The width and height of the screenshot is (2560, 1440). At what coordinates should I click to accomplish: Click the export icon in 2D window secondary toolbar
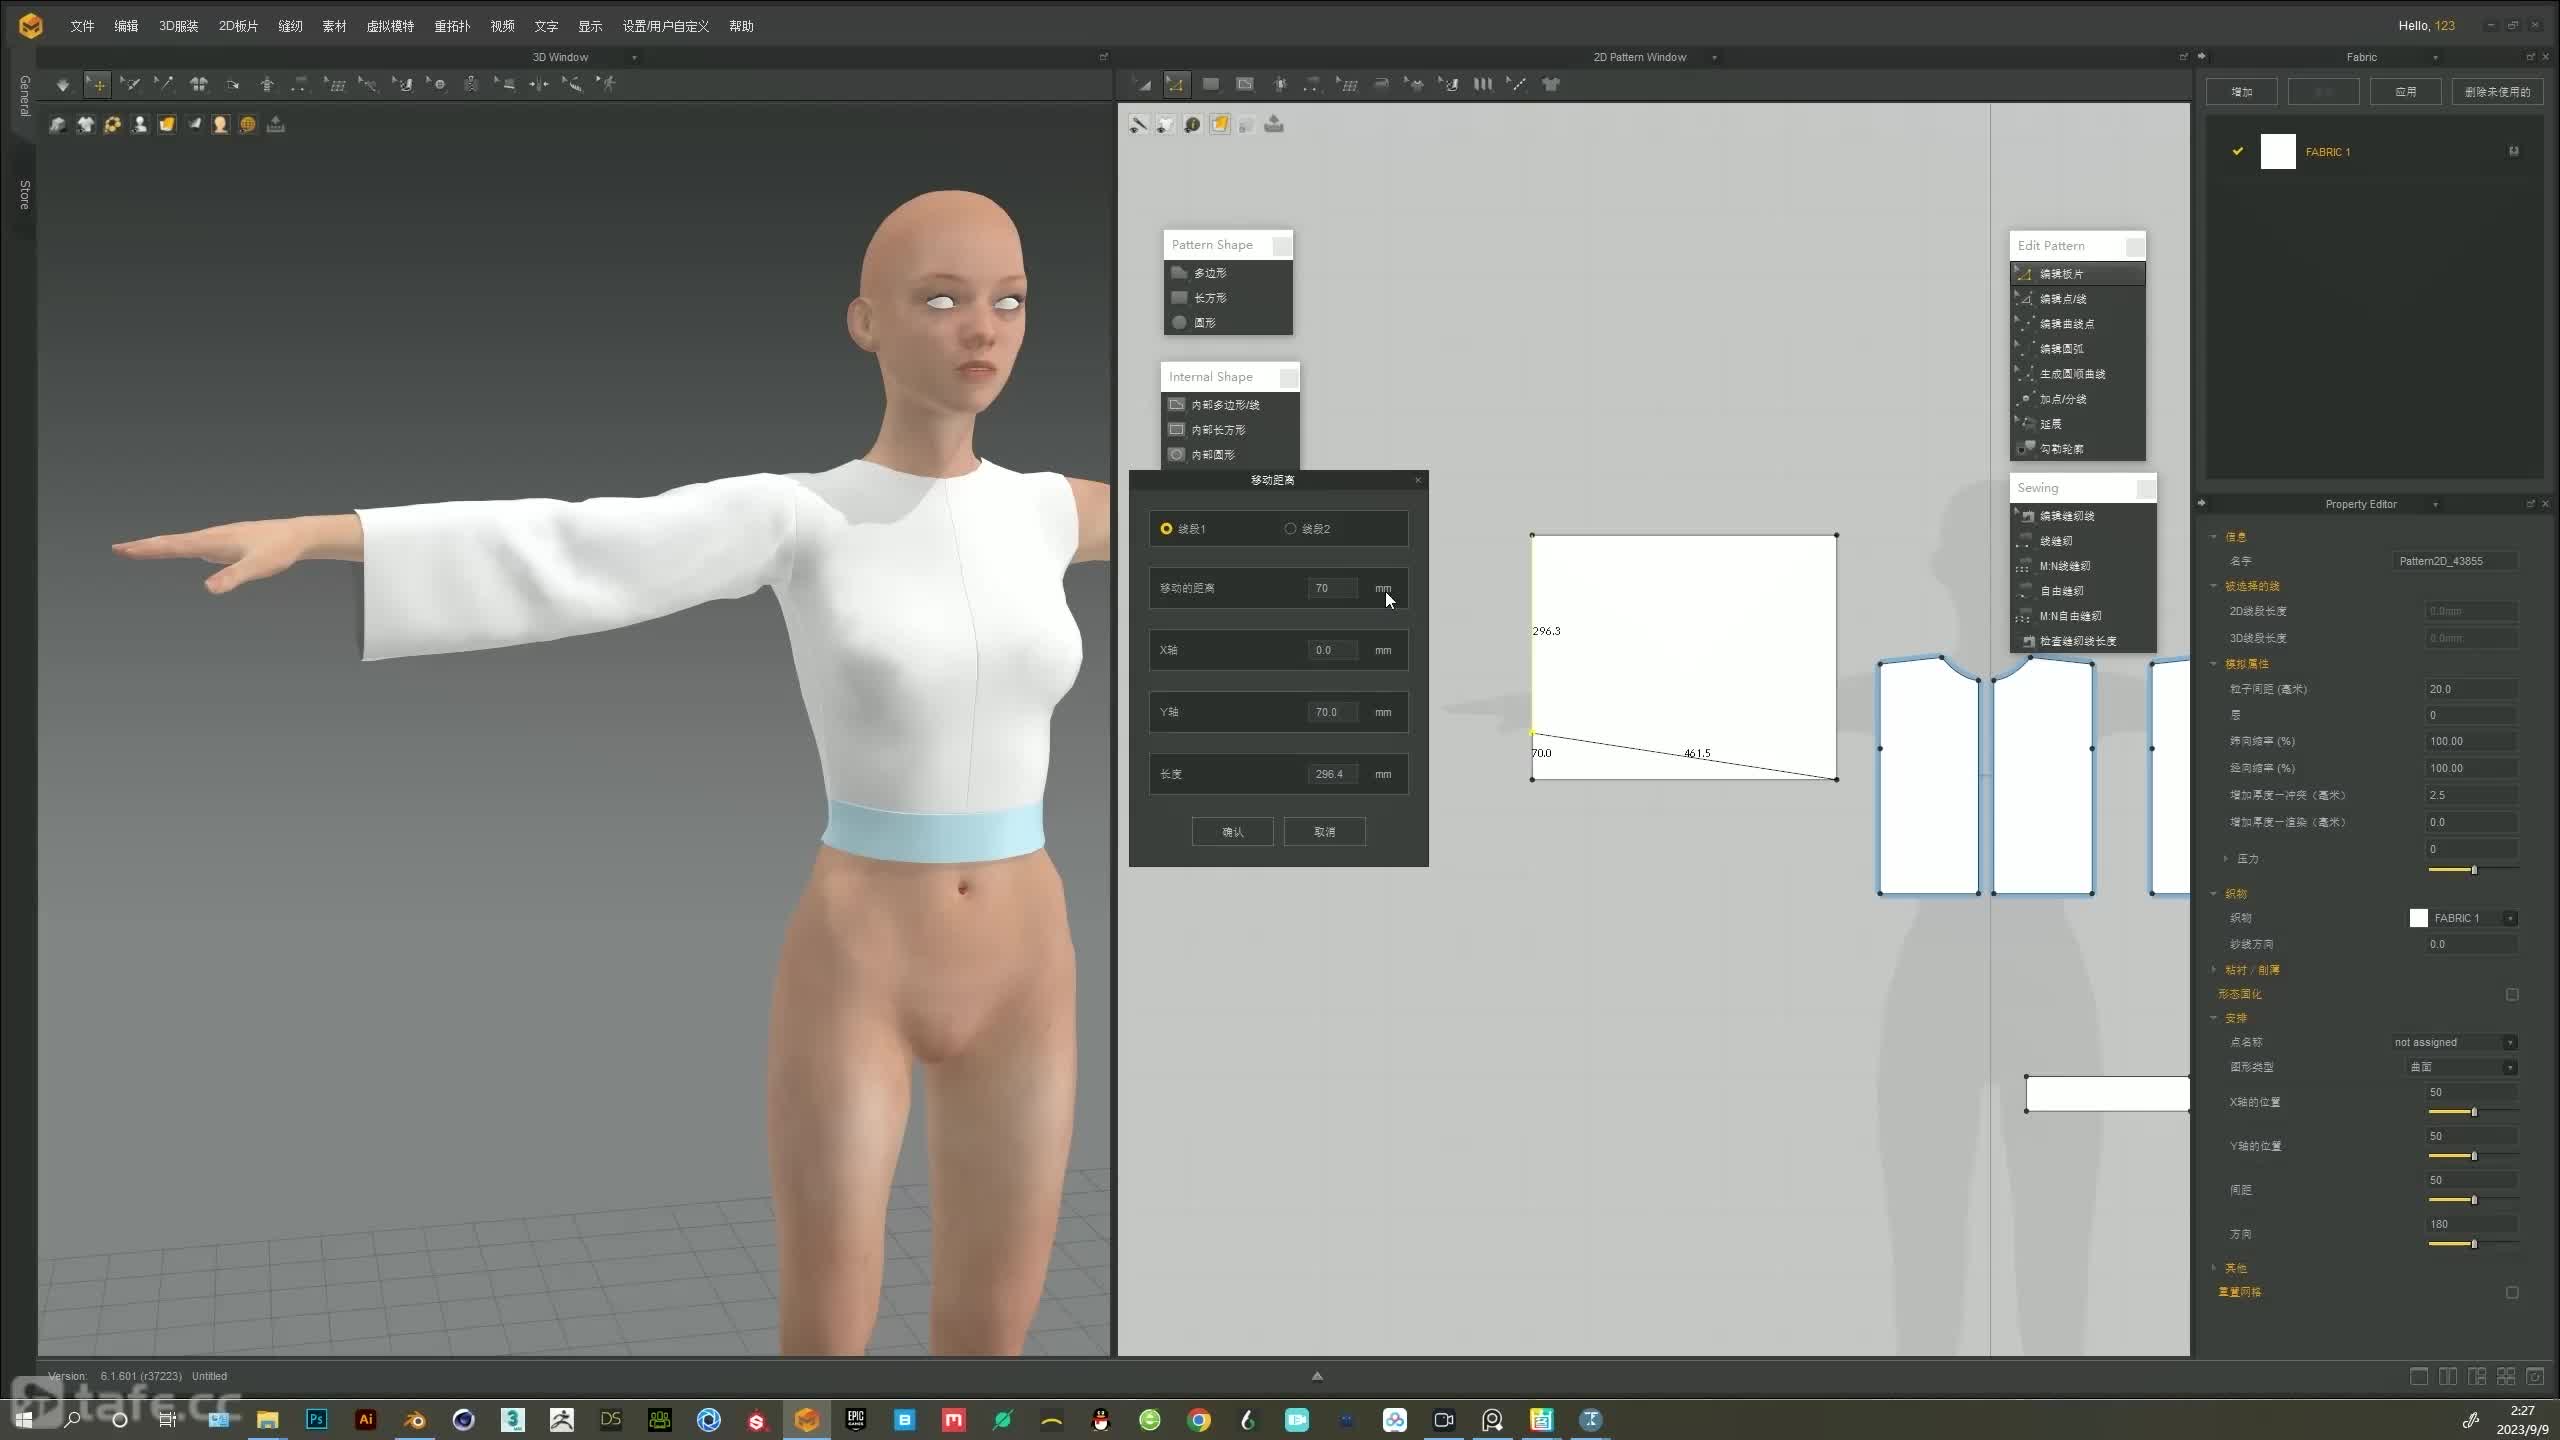1274,124
